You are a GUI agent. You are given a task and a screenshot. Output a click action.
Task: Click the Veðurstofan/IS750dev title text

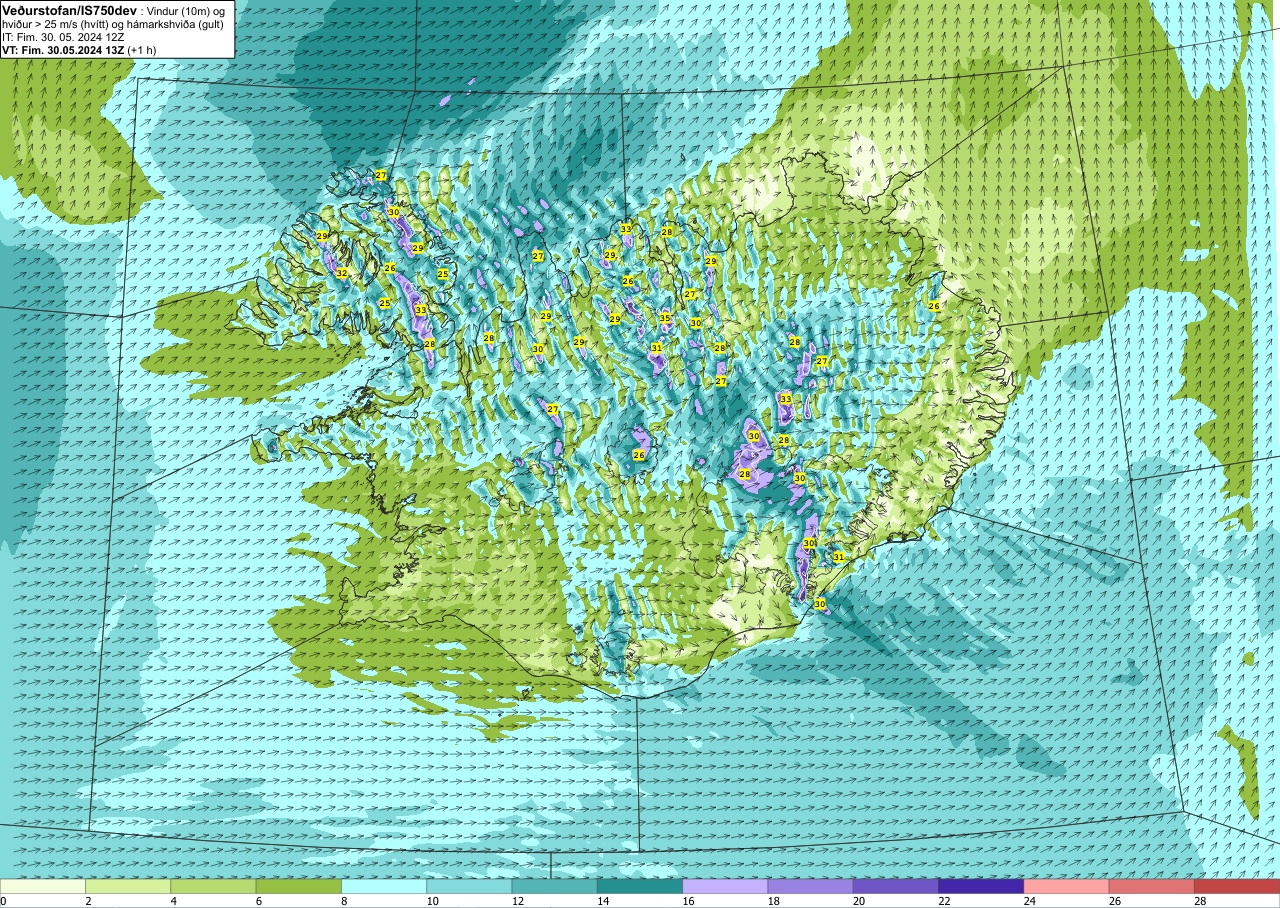62,10
